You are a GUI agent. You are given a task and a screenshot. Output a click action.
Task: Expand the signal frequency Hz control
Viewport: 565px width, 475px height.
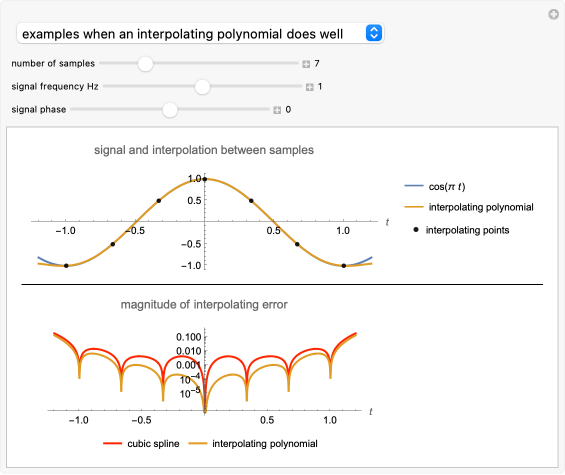coord(310,87)
